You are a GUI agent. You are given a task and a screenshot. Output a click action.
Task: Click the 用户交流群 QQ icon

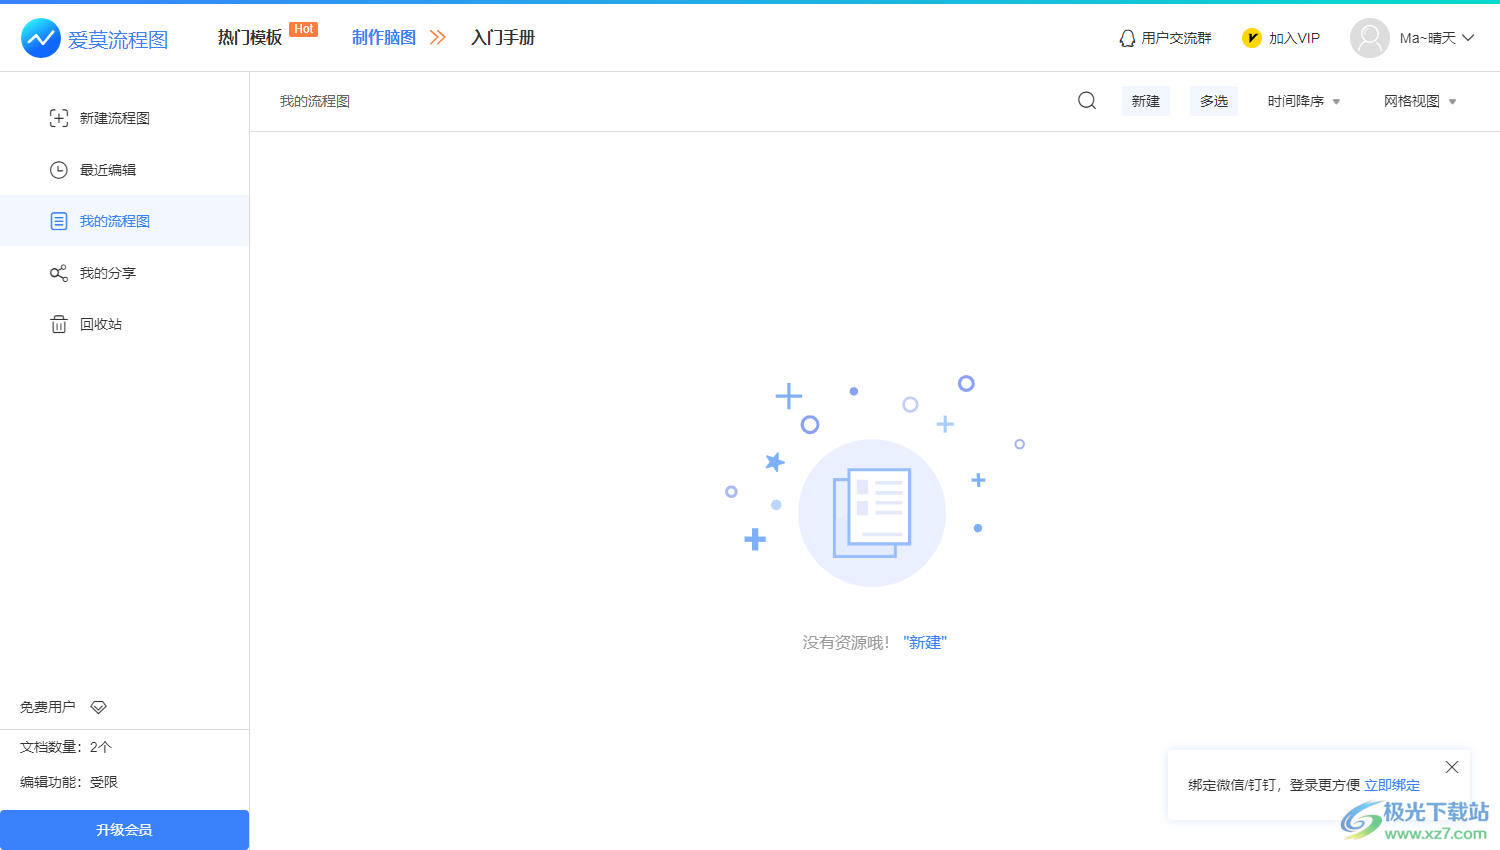pyautogui.click(x=1127, y=38)
